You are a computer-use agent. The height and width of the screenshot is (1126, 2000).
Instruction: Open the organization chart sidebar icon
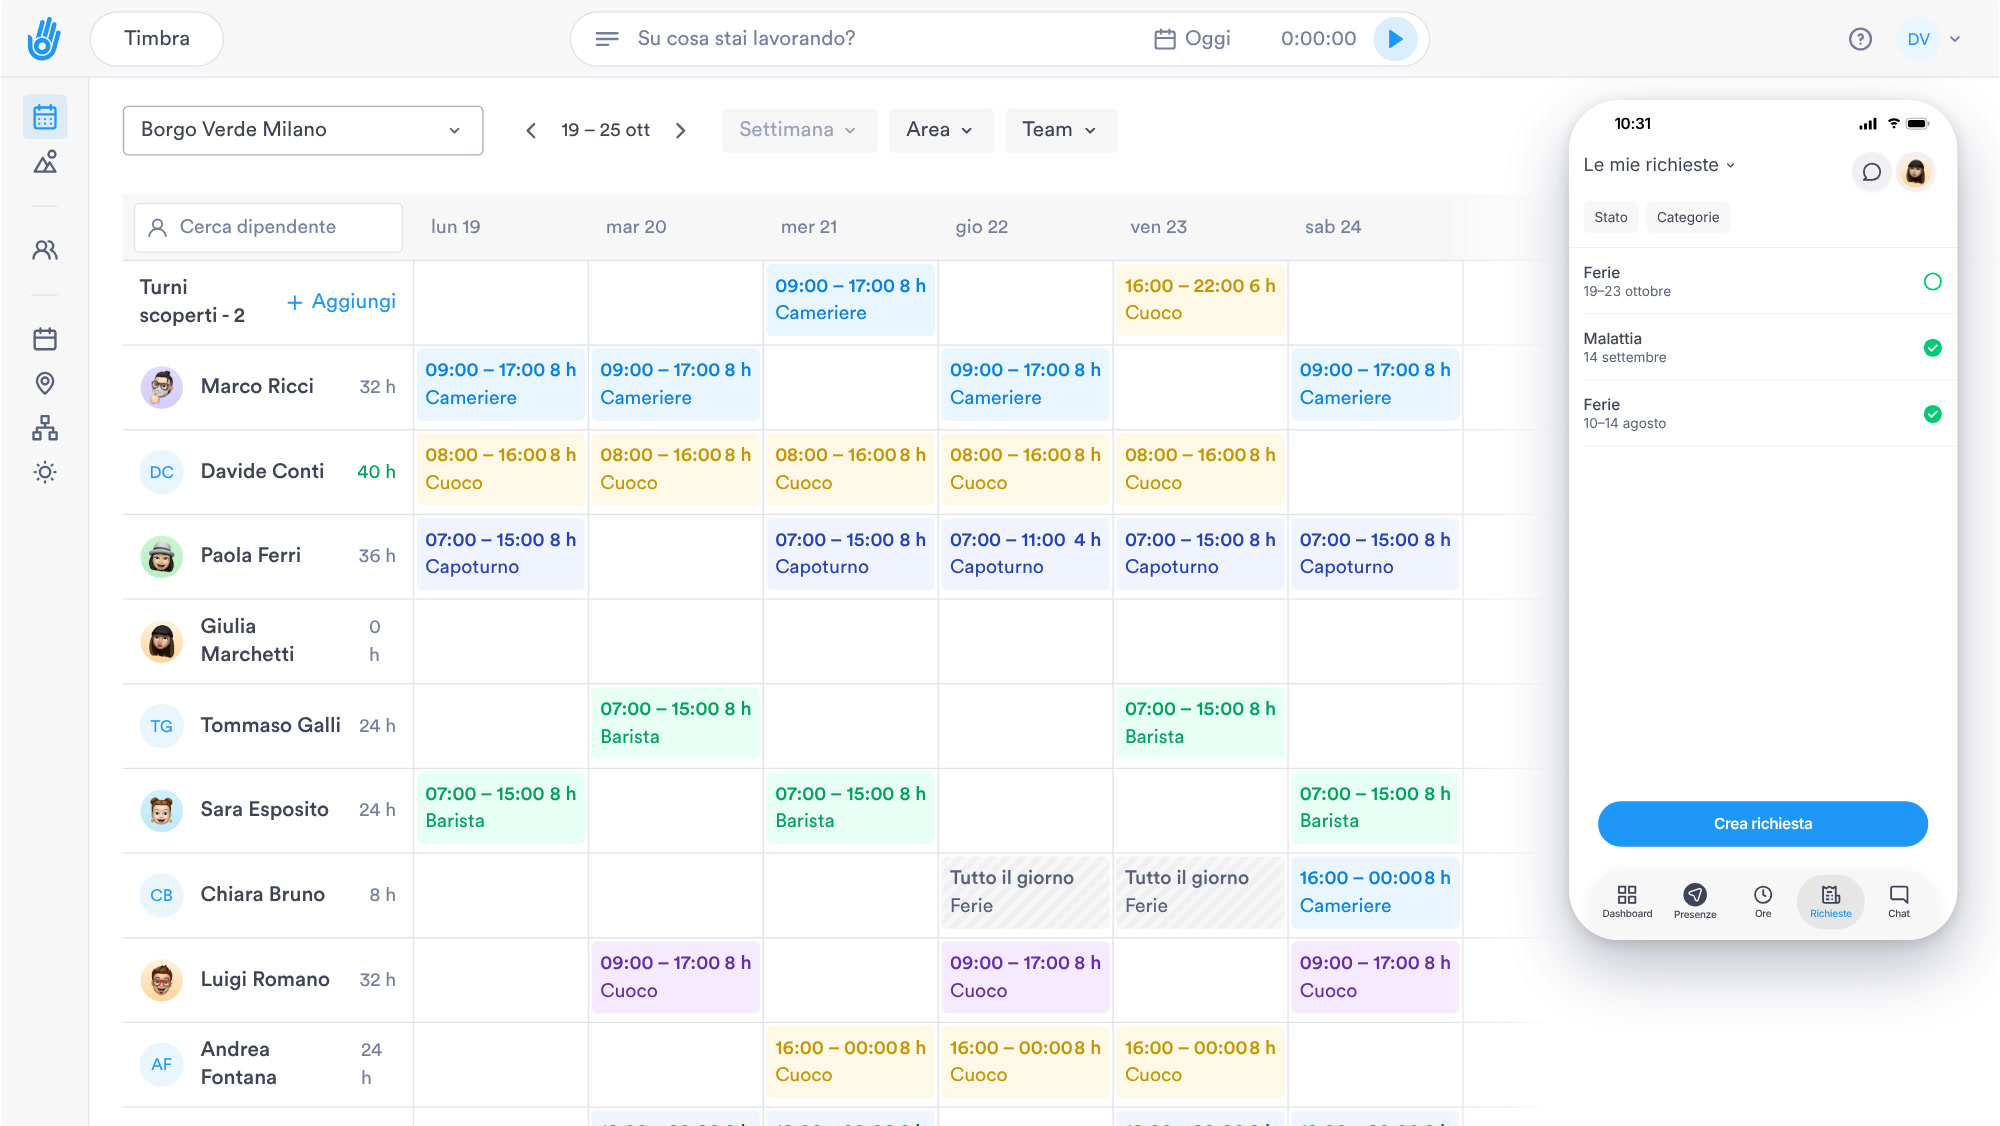[45, 428]
